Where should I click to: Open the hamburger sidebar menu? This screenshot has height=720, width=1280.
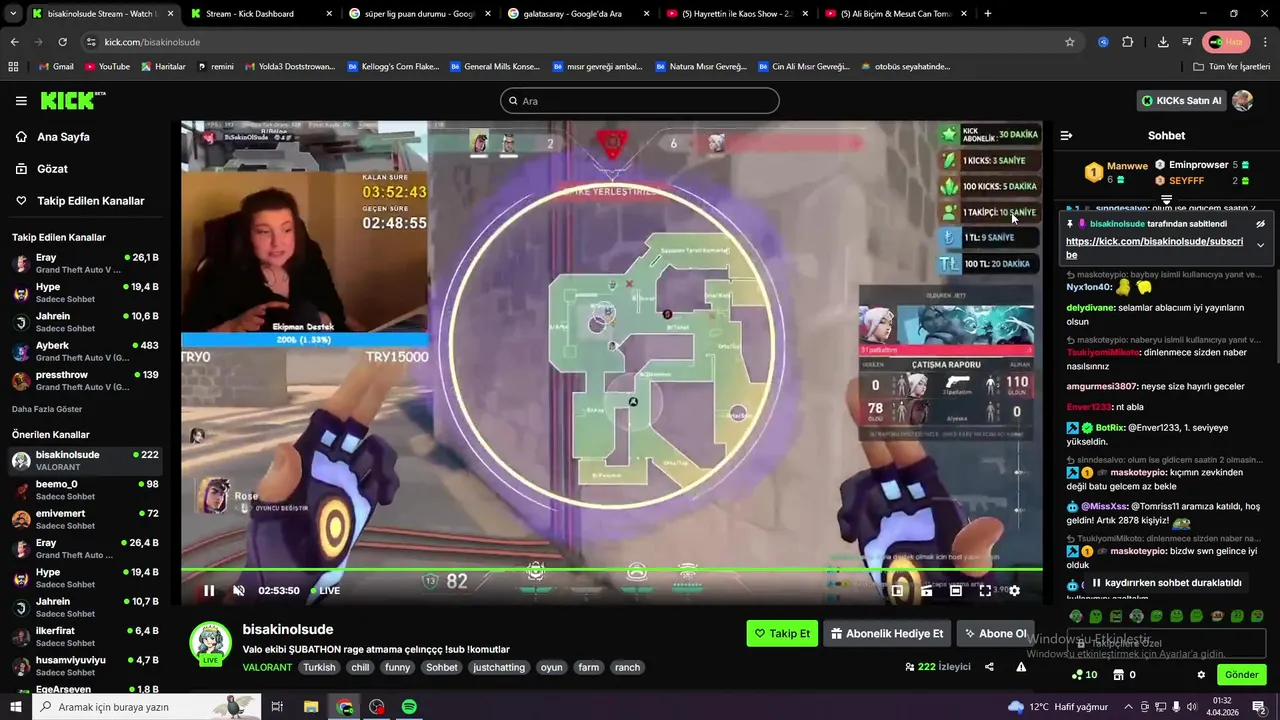pyautogui.click(x=21, y=101)
